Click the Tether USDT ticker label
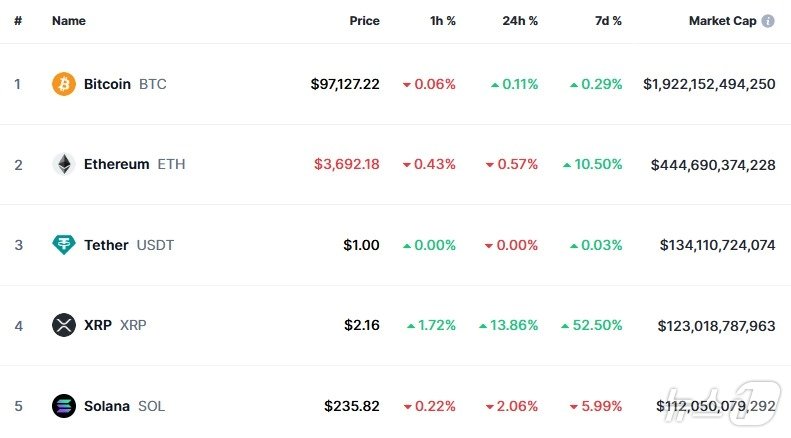791x438 pixels. coord(155,245)
